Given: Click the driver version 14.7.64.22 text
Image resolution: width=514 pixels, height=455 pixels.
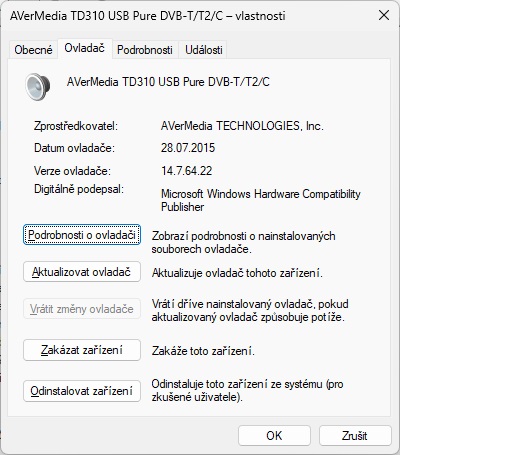Looking at the screenshot, I should coord(187,171).
